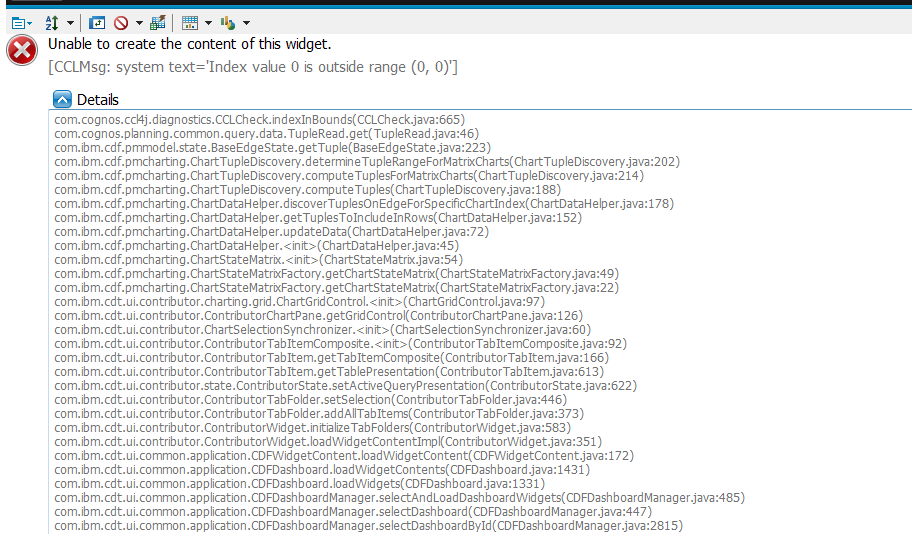Click the red error X icon
This screenshot has height=534, width=912.
(22, 51)
